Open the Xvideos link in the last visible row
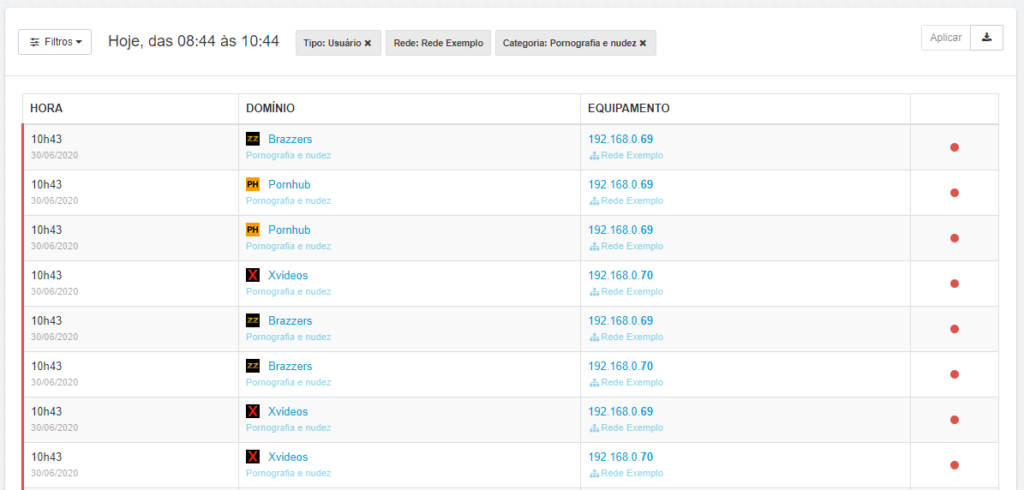The height and width of the screenshot is (490, 1024). pos(288,457)
